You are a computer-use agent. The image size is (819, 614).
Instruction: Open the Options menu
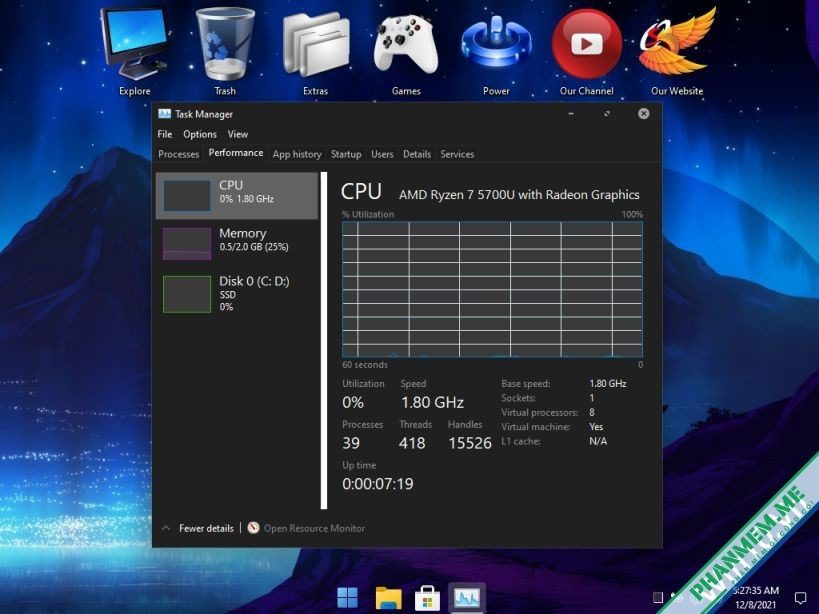coord(200,134)
